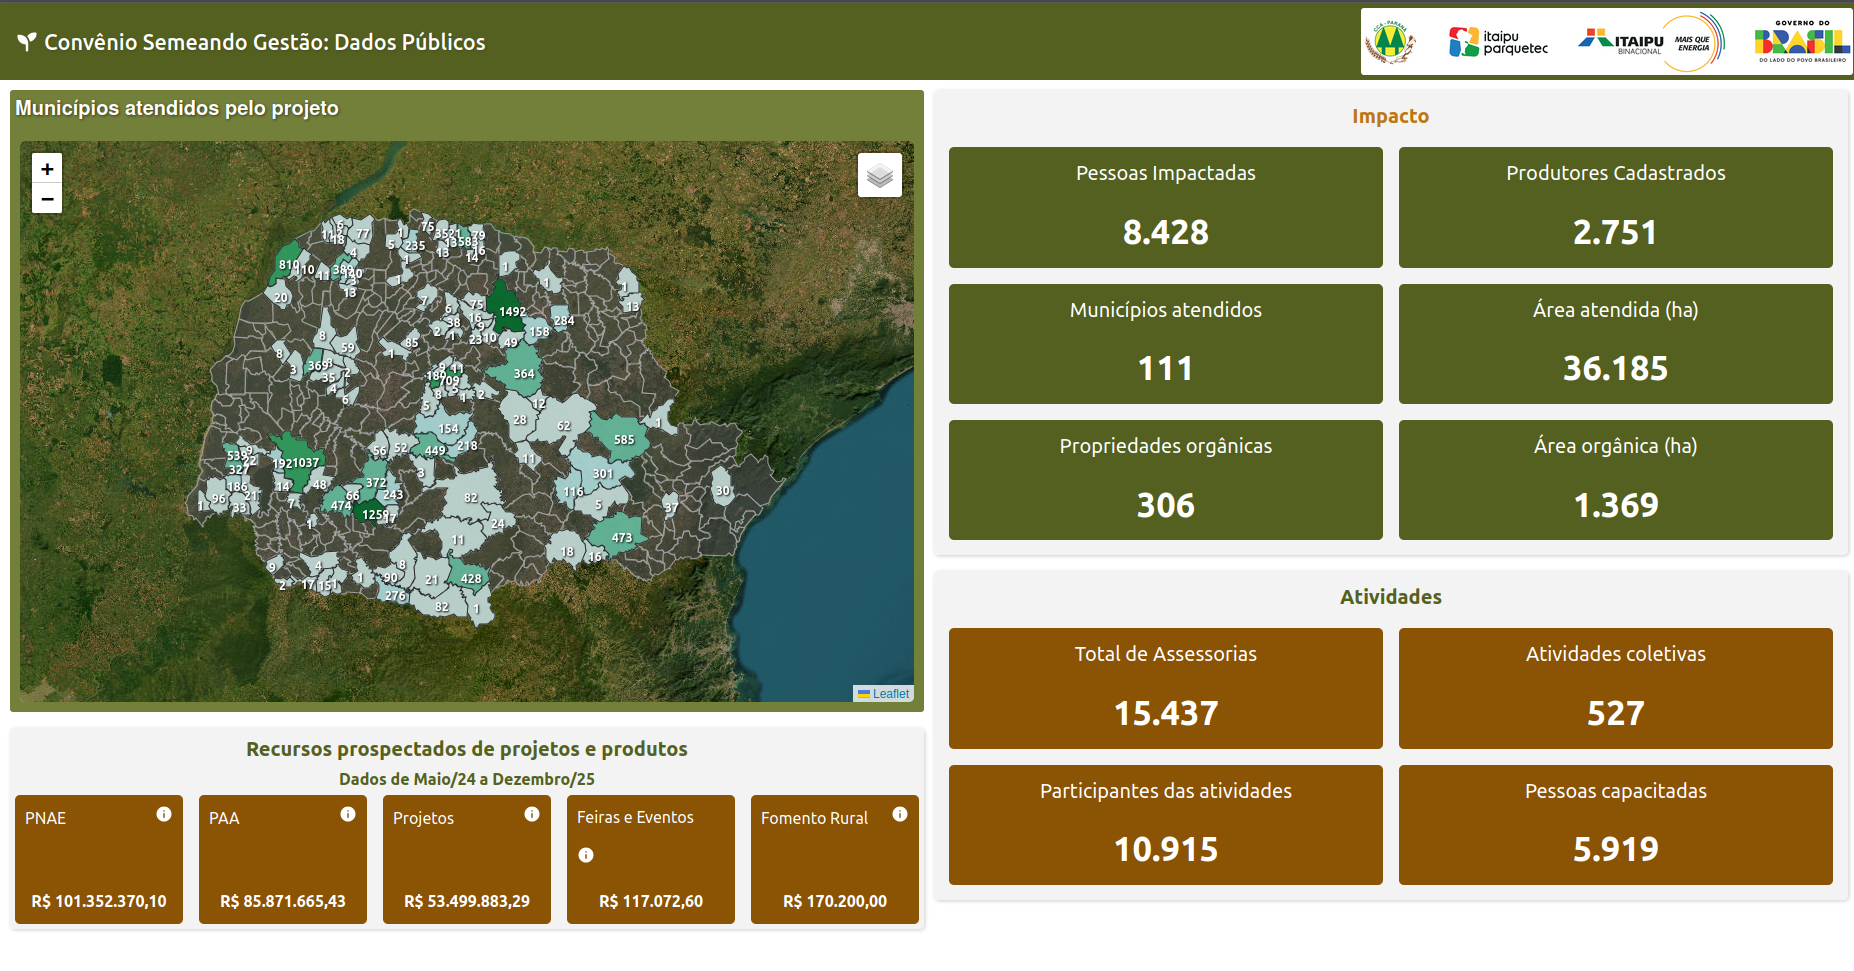Click the Área orgânica (ha) card

click(x=1615, y=480)
